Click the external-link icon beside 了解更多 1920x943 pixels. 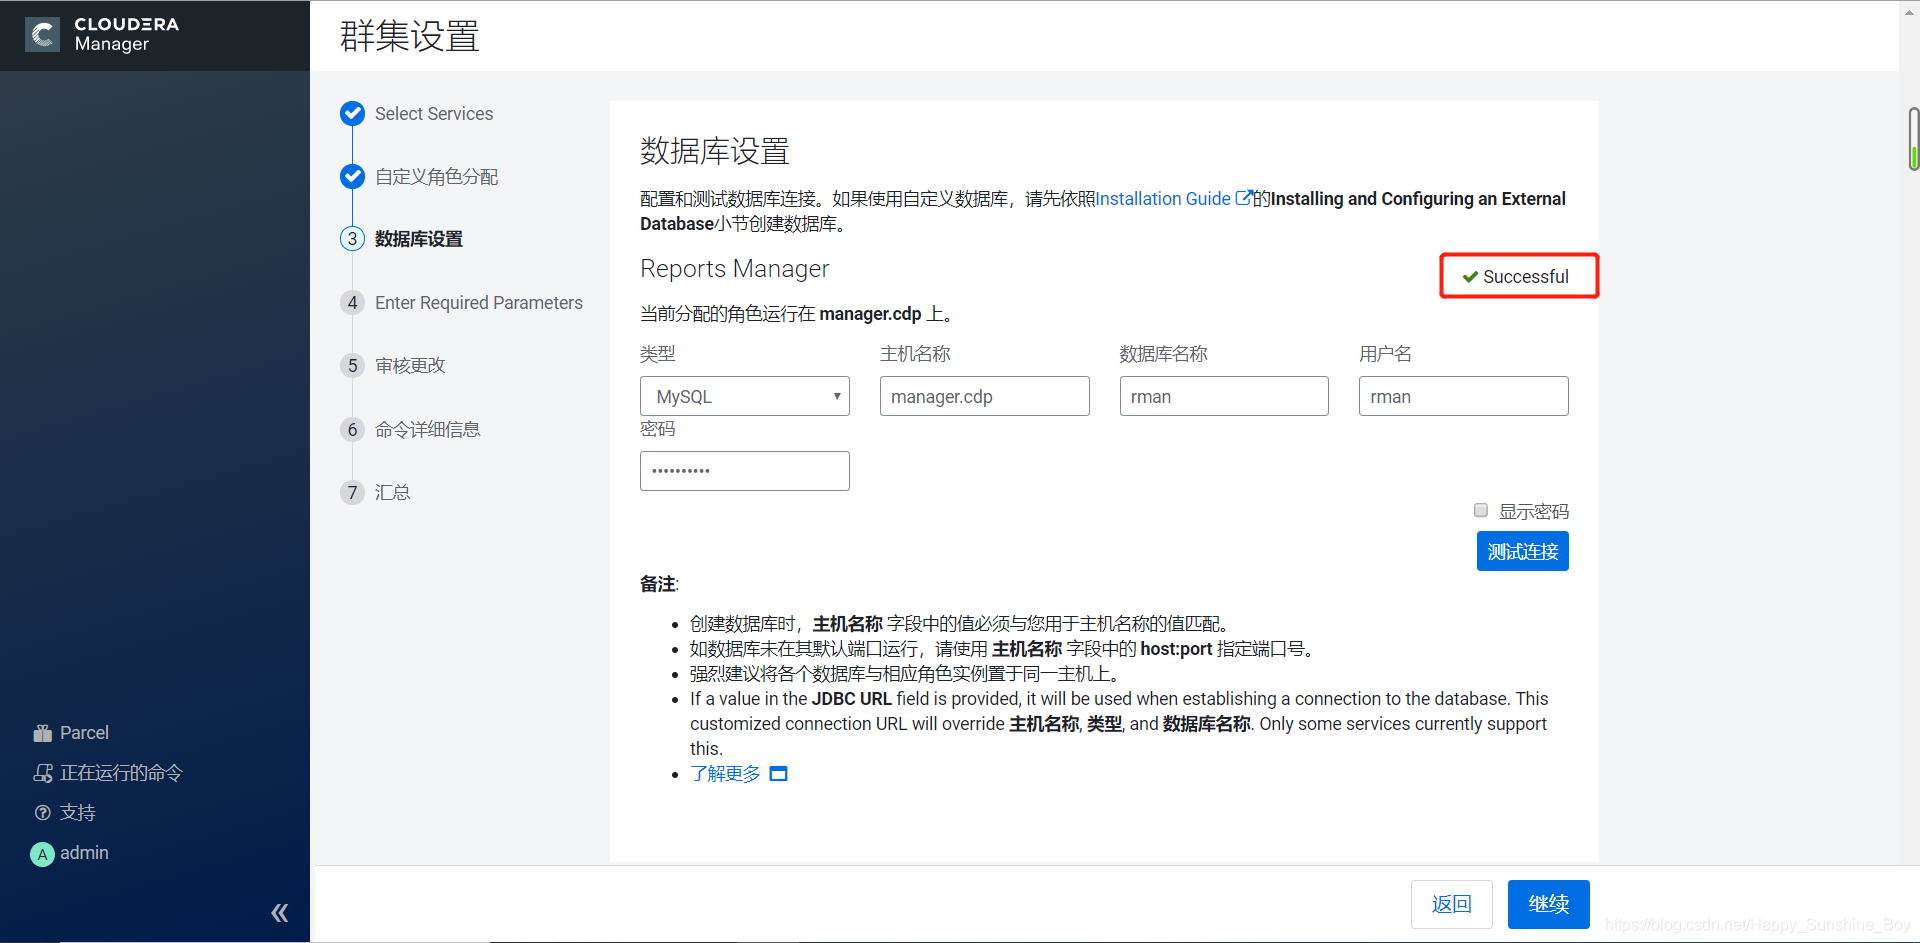coord(779,773)
